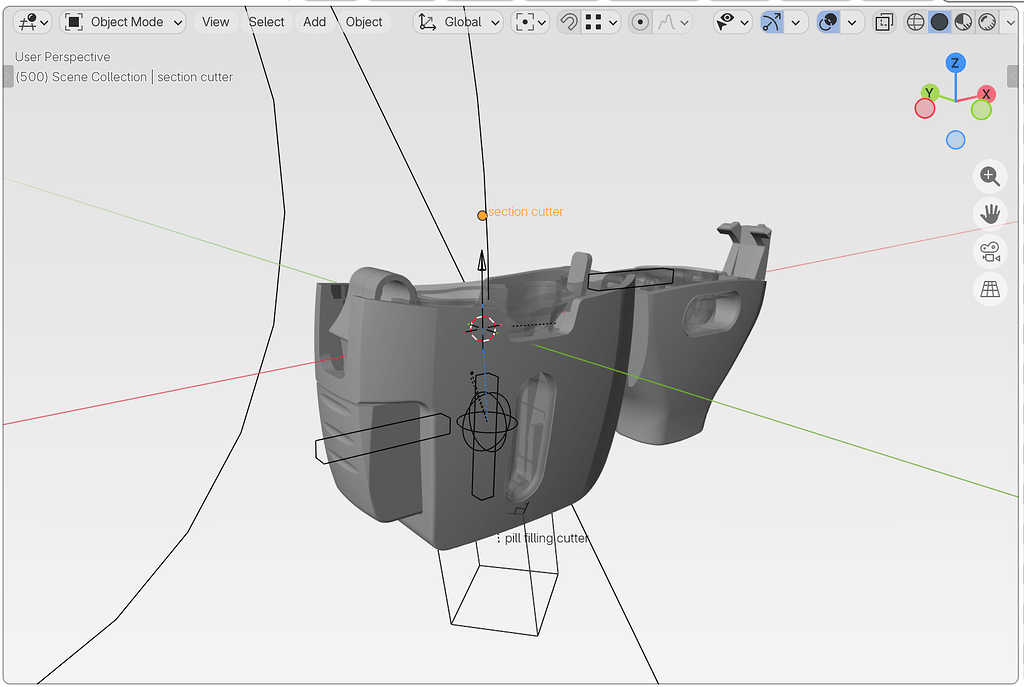
Task: Select material preview viewport shading
Action: (963, 22)
